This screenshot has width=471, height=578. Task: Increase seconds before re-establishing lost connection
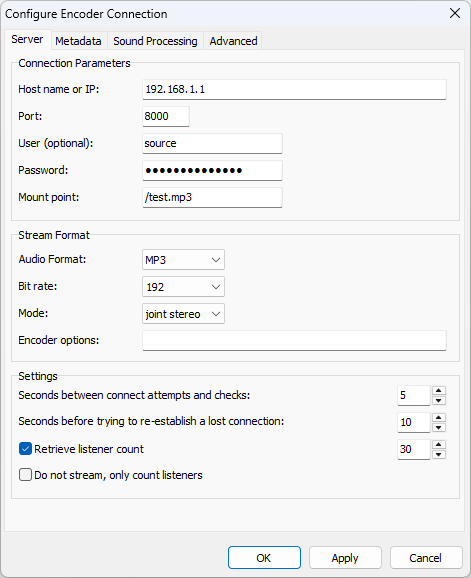439,418
